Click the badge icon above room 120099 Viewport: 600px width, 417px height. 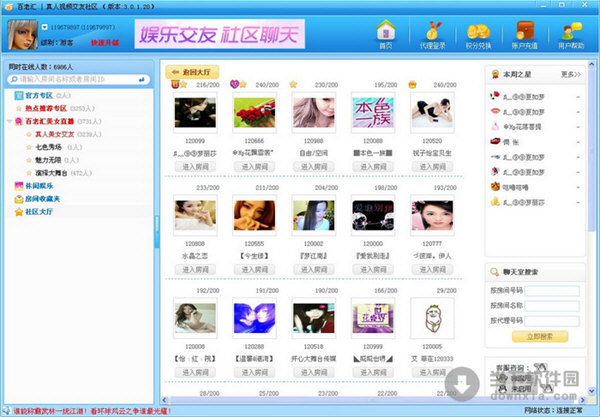tap(174, 84)
